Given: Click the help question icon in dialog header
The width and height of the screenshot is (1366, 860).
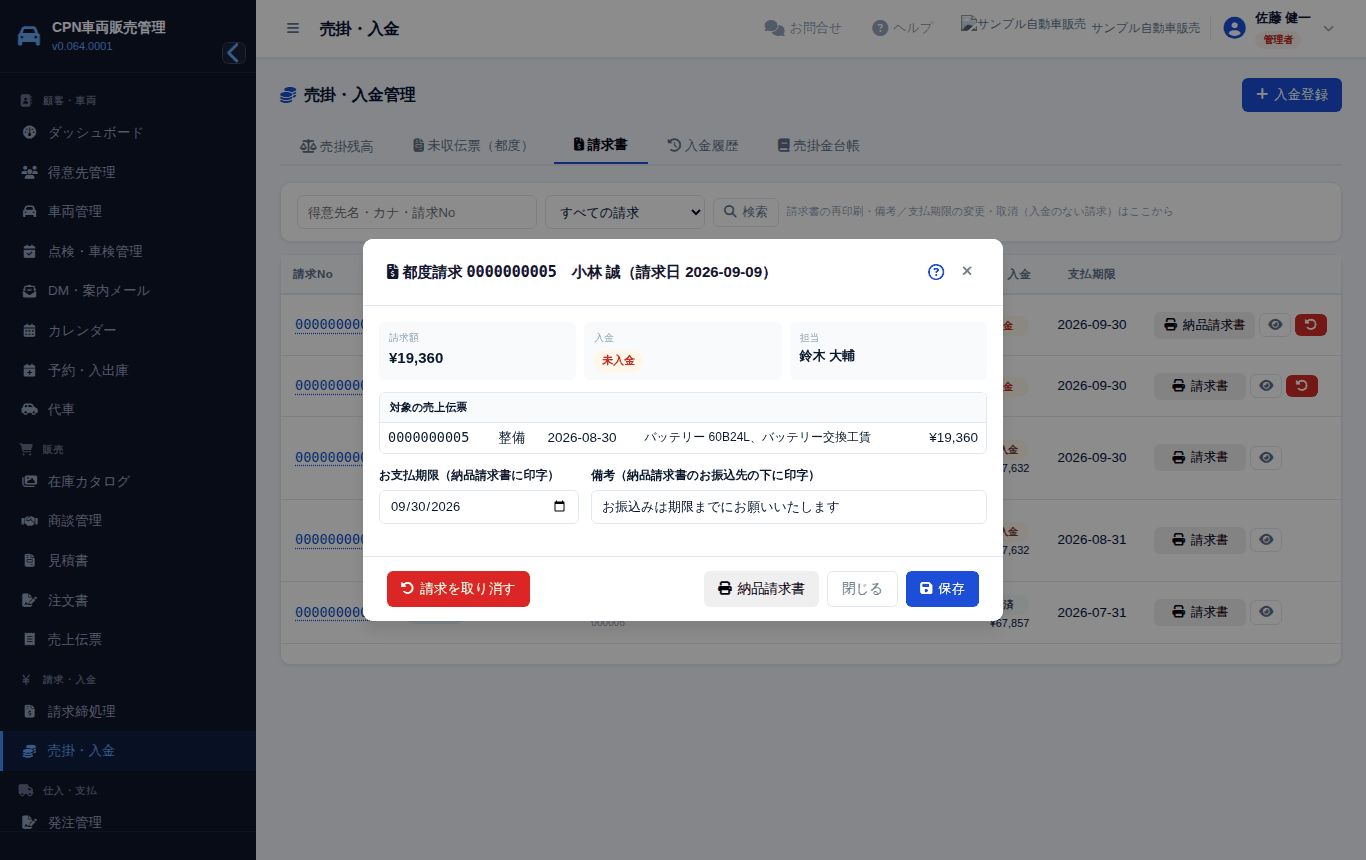Looking at the screenshot, I should click(x=936, y=272).
